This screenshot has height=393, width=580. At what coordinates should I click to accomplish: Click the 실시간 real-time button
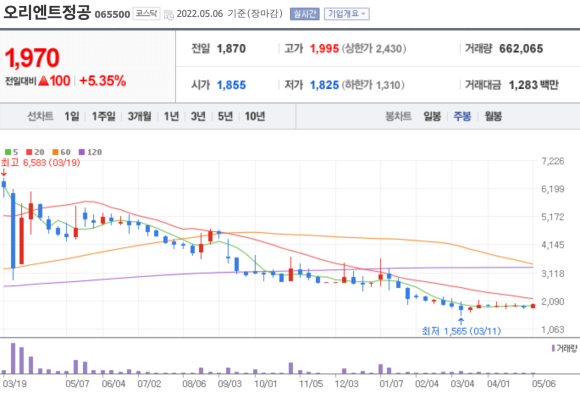pos(304,14)
